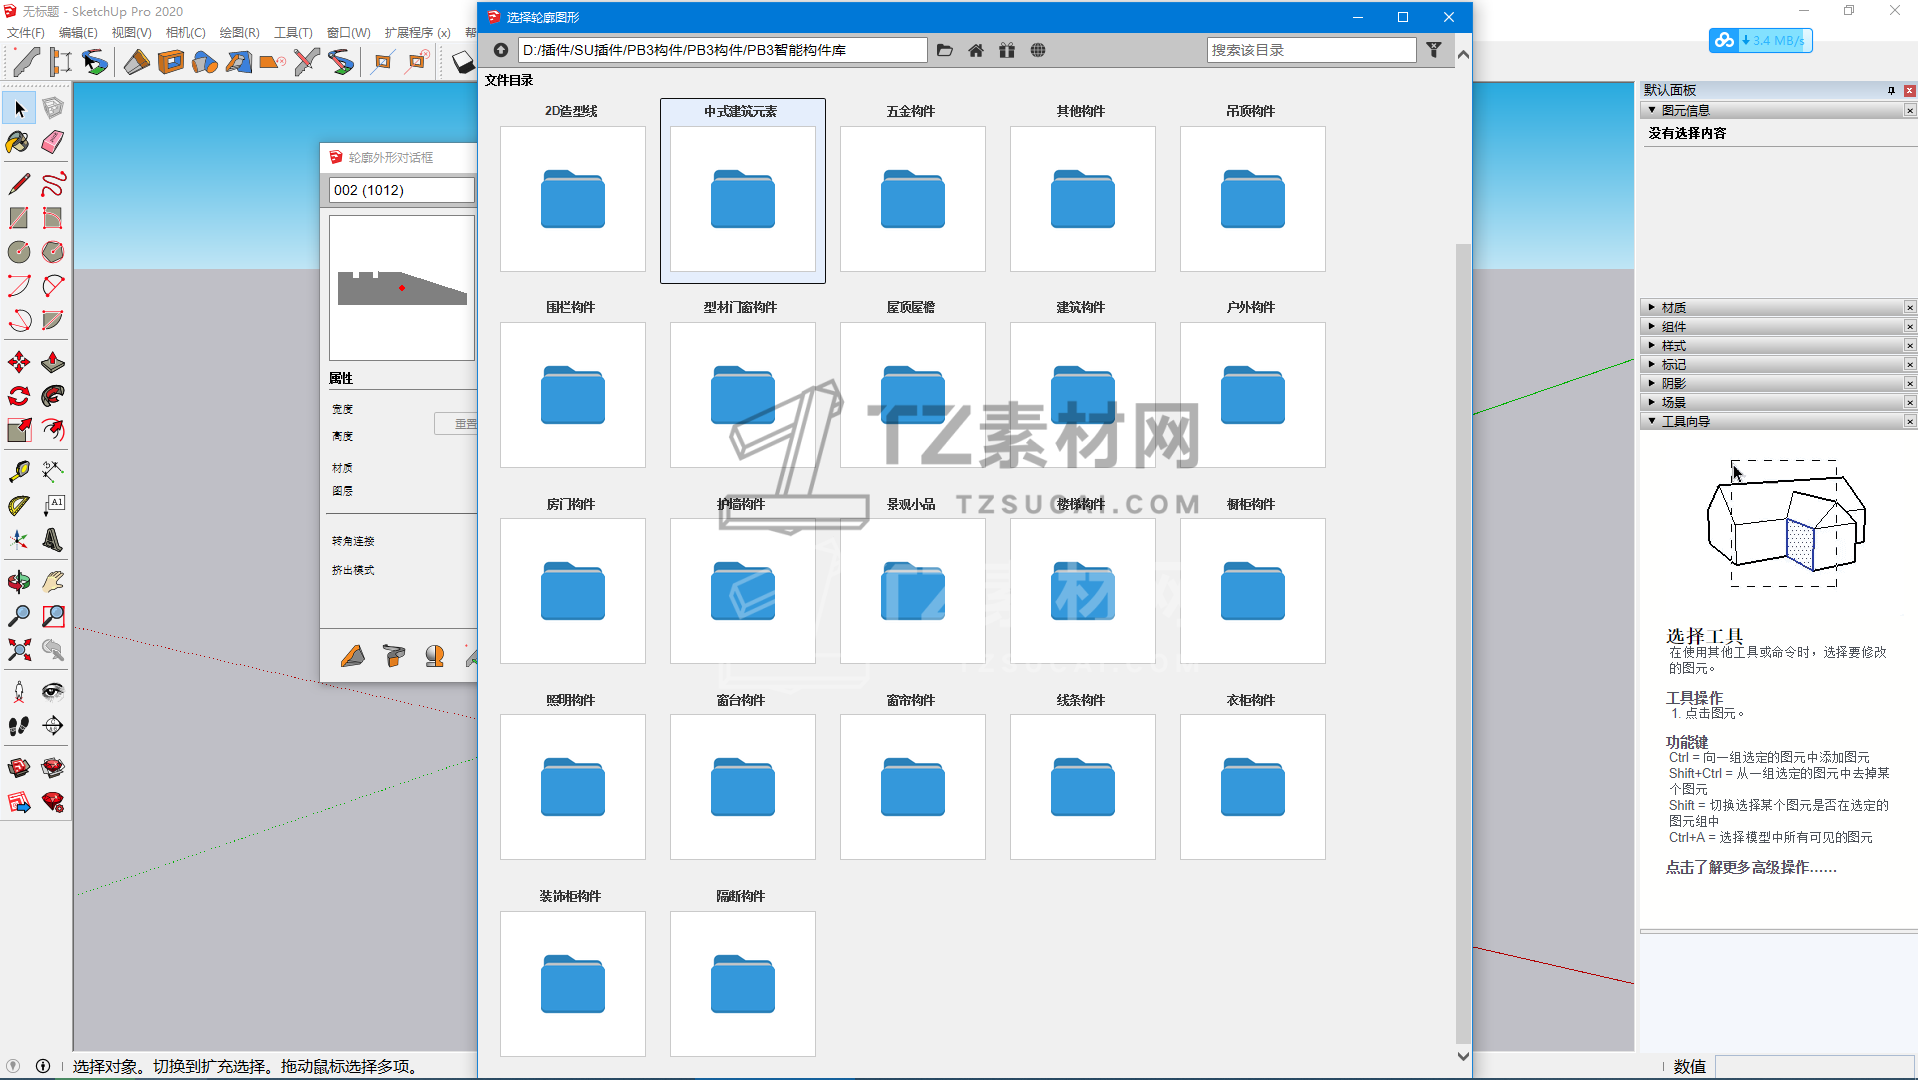This screenshot has height=1080, width=1918.
Task: Click the 搜索该目录 search field
Action: click(1311, 50)
